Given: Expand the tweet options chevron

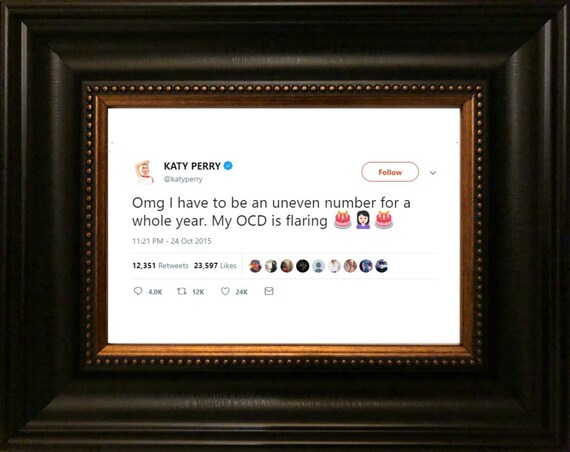Looking at the screenshot, I should pyautogui.click(x=433, y=173).
